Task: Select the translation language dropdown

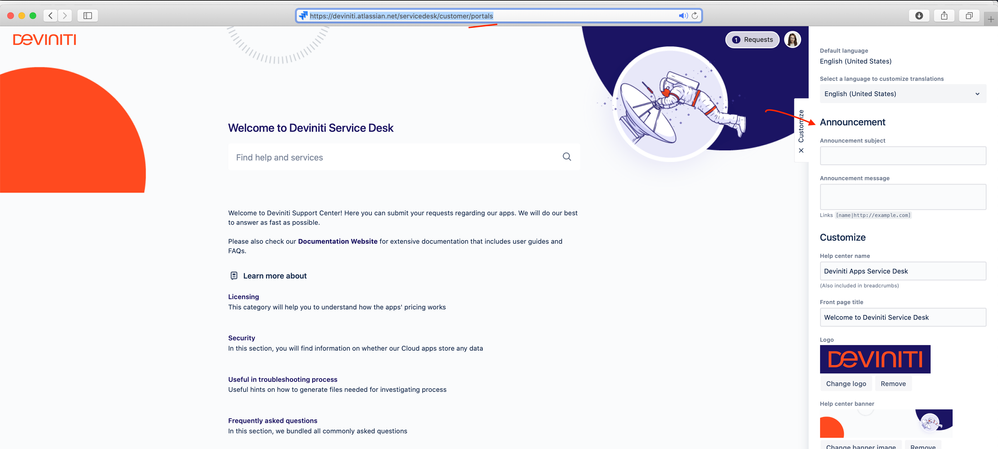Action: tap(903, 94)
